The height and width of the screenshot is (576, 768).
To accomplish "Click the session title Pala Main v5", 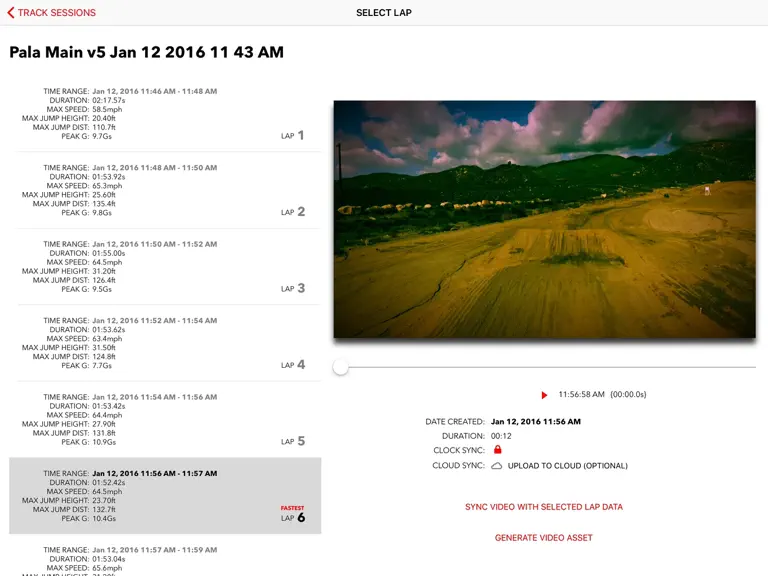I will pos(146,52).
